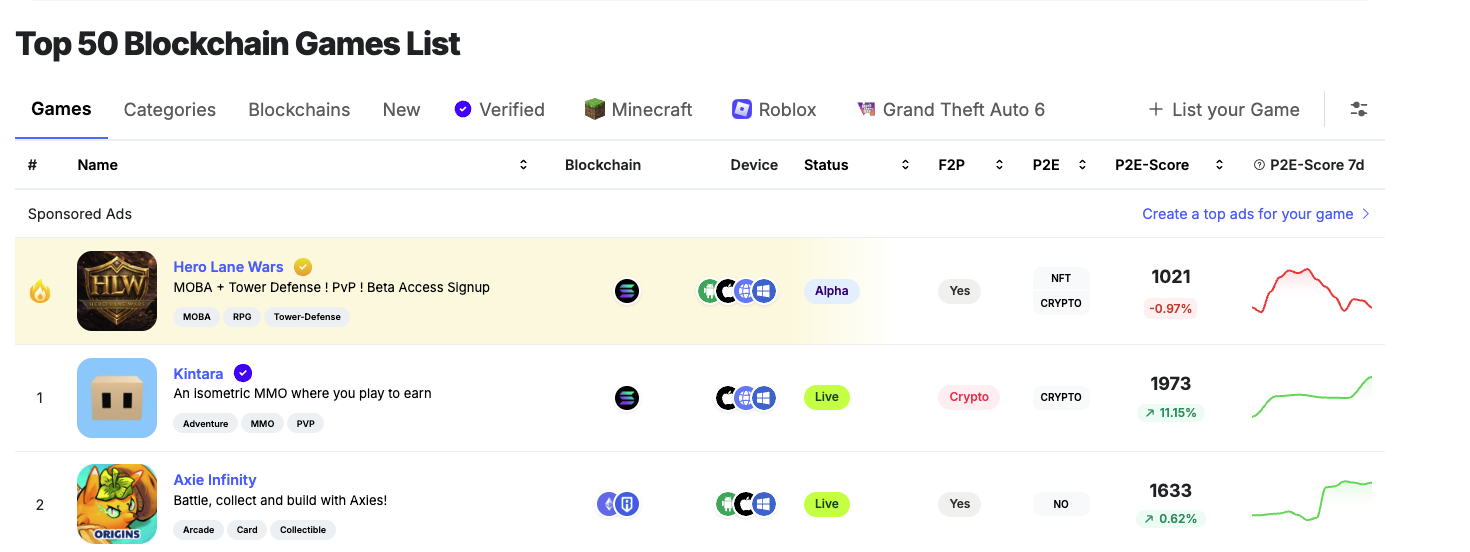
Task: Sort the list by Name column
Action: (523, 165)
